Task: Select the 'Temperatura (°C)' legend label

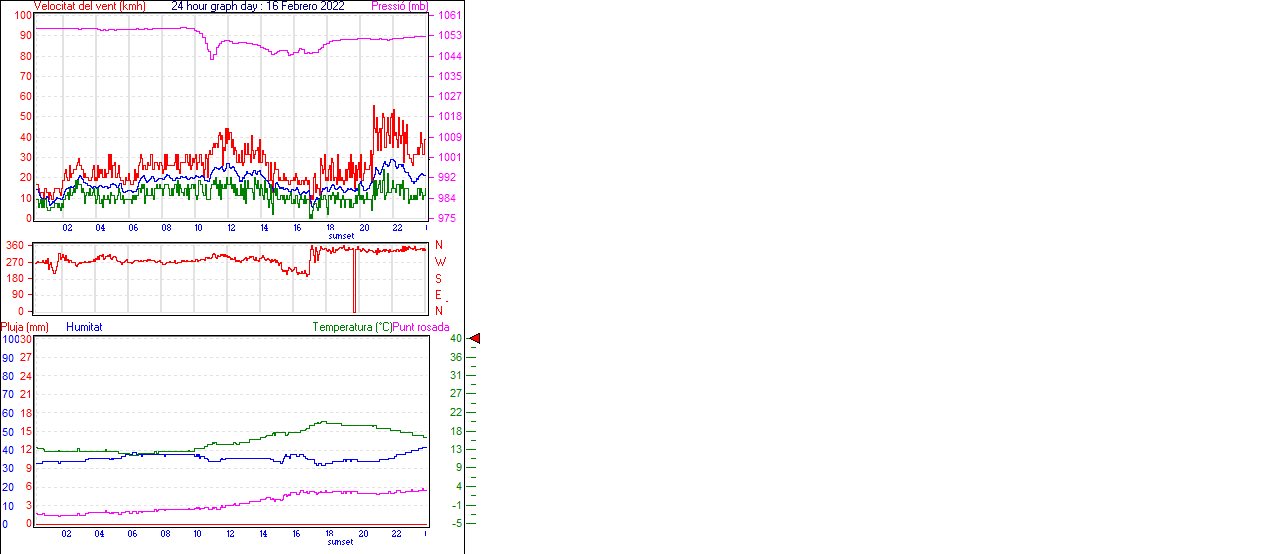Action: tap(352, 327)
